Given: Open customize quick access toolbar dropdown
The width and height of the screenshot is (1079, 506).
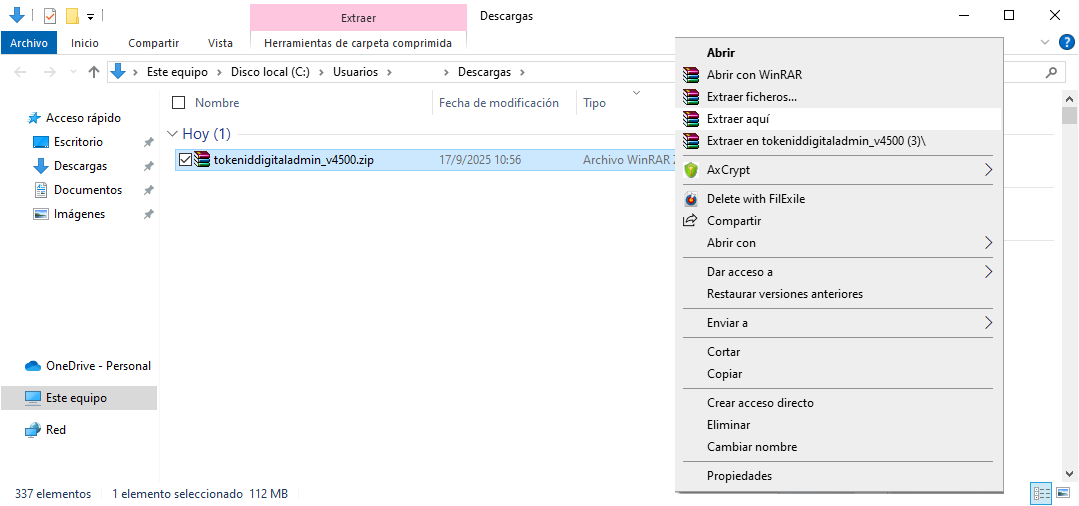Looking at the screenshot, I should click(91, 17).
